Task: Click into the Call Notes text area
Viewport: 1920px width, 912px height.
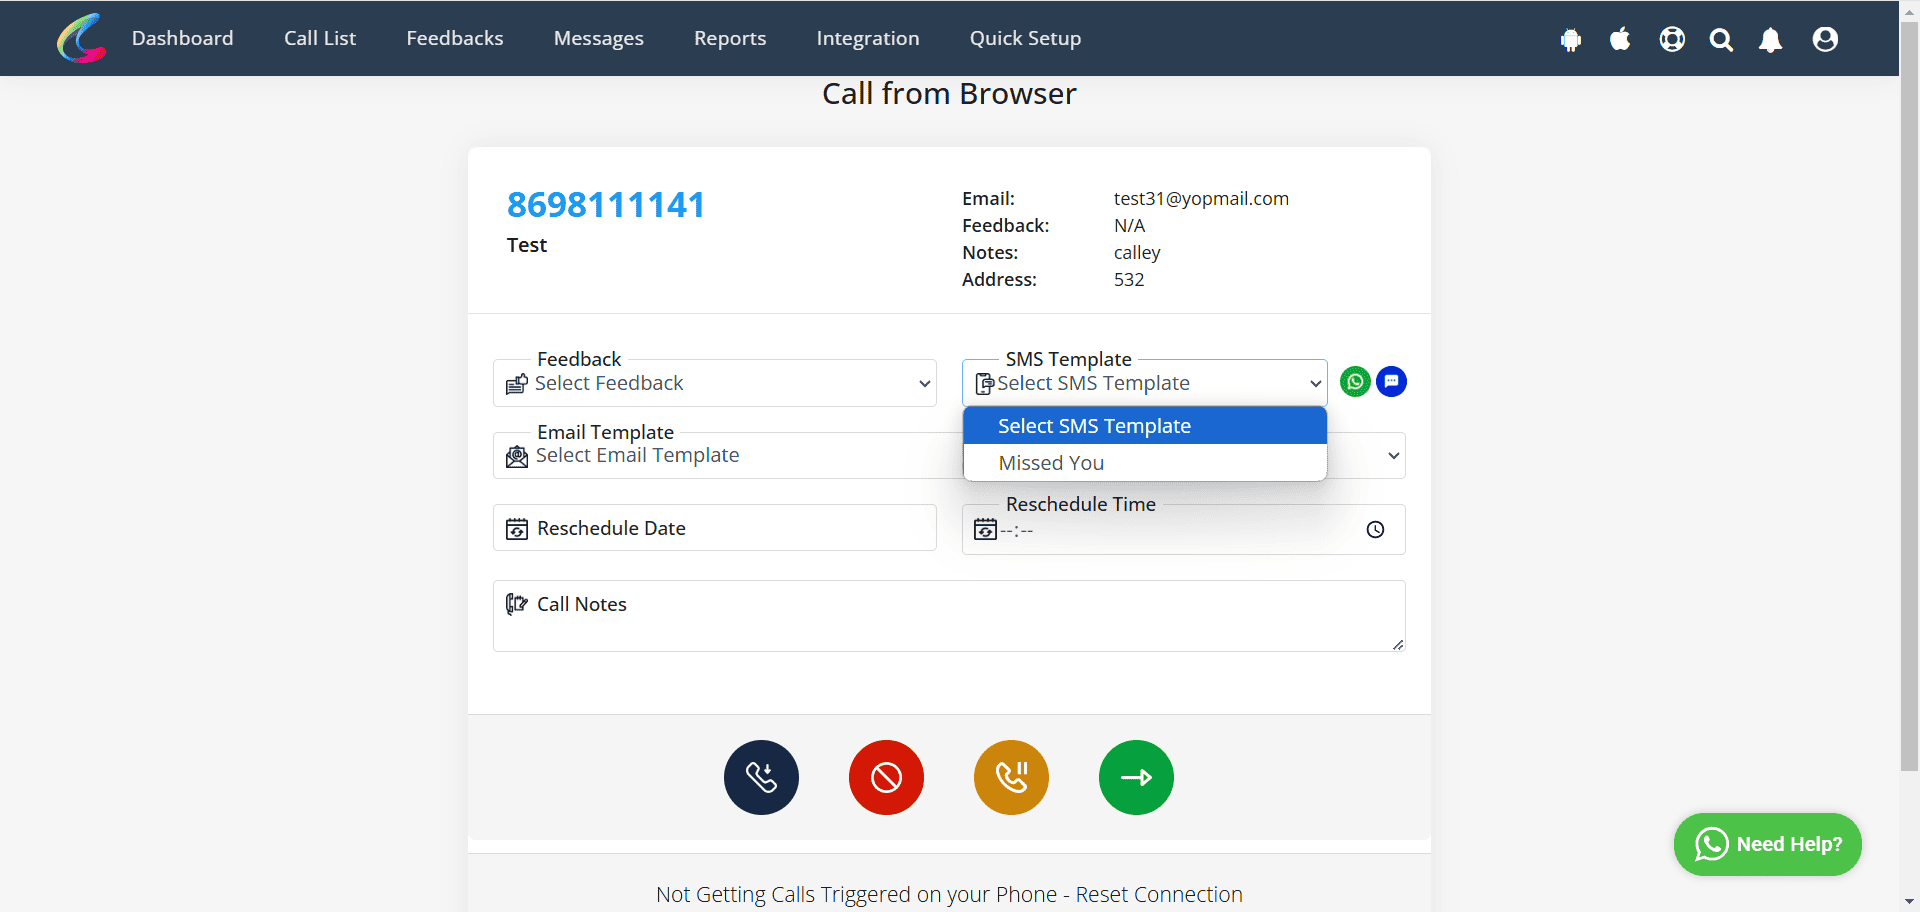Action: tap(949, 616)
